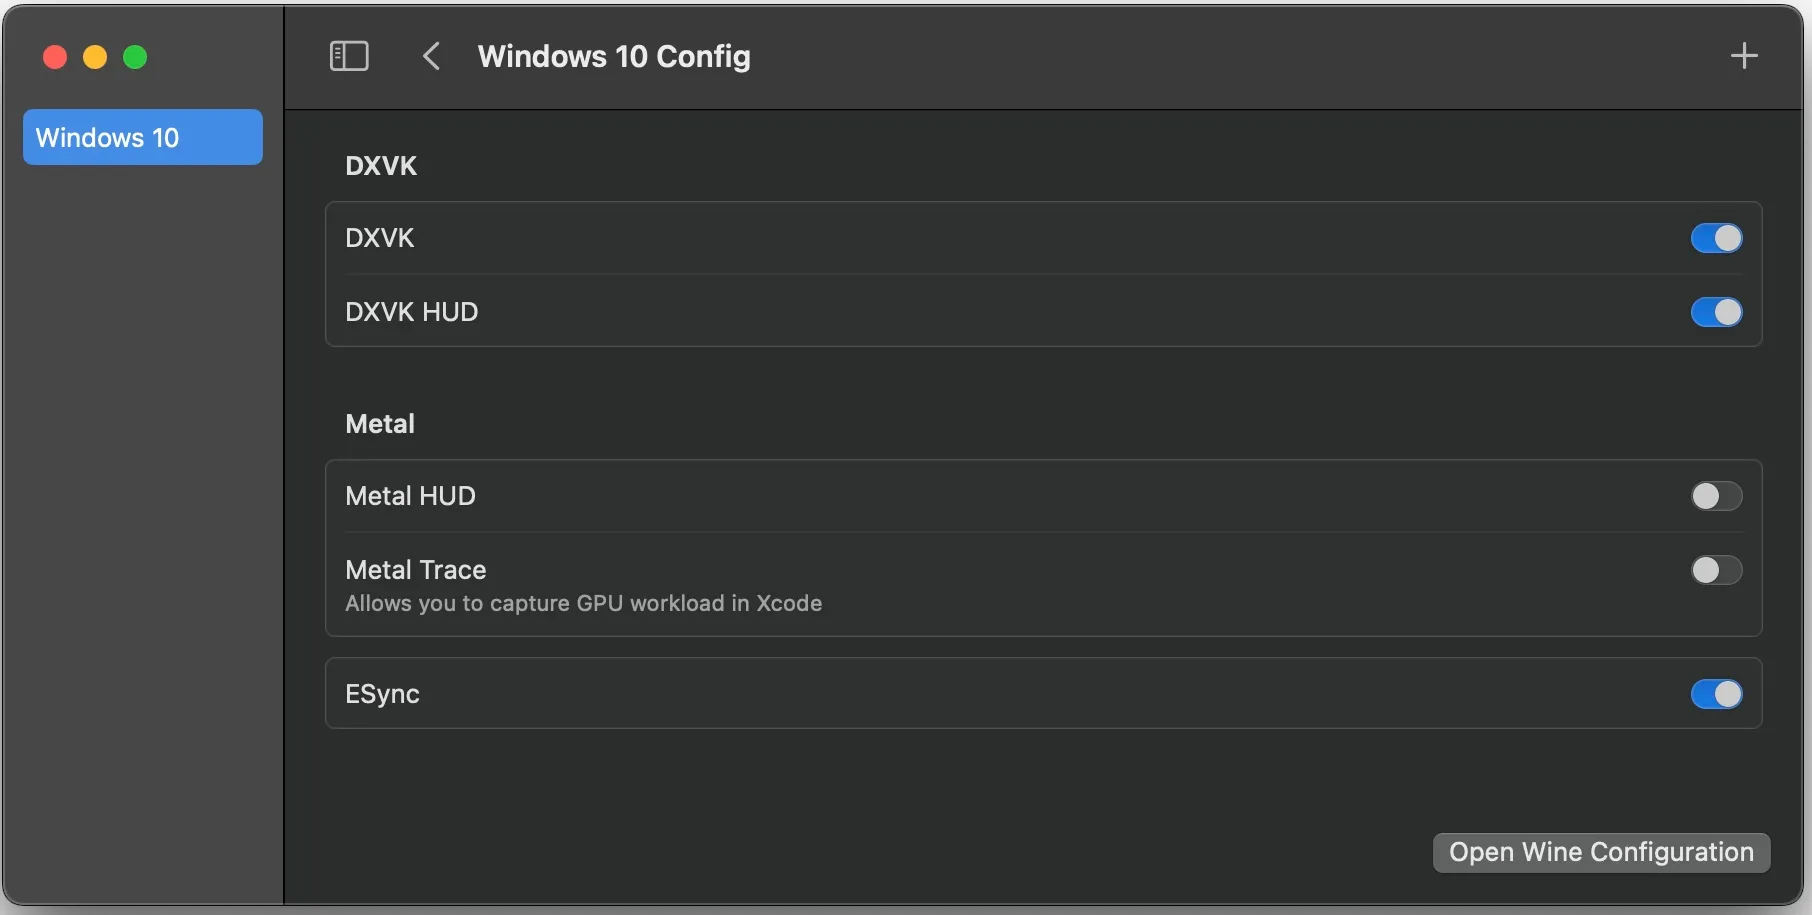Viewport: 1812px width, 915px height.
Task: Click the ESync row label
Action: click(x=382, y=693)
